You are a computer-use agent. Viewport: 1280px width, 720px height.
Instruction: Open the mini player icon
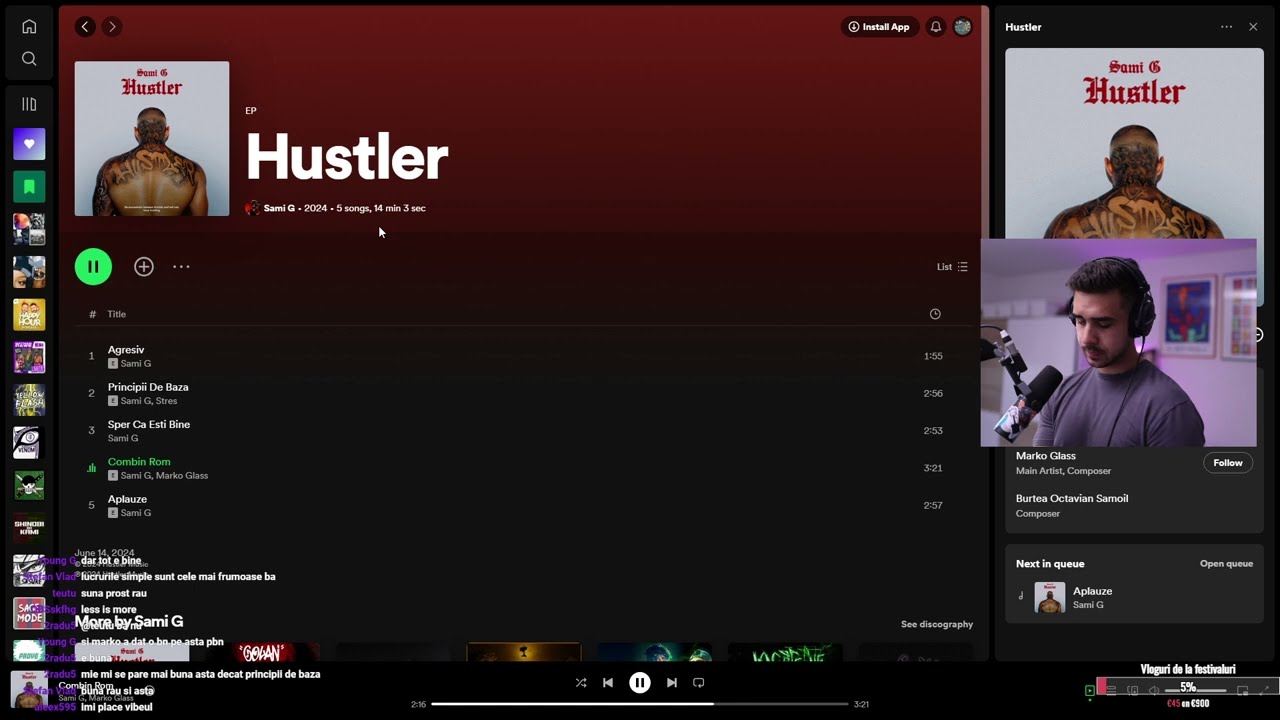pyautogui.click(x=1243, y=690)
